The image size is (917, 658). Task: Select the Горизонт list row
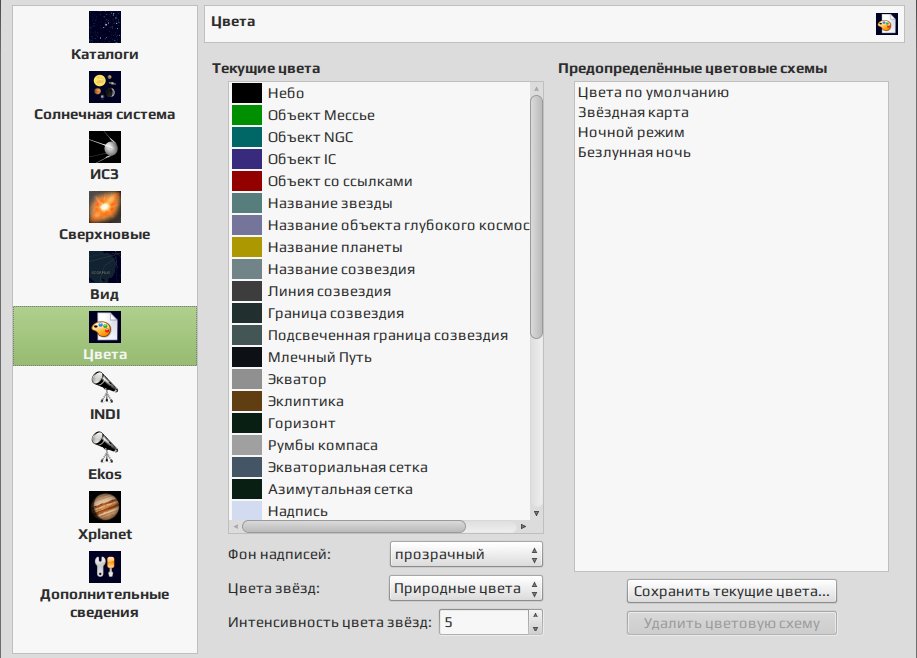(380, 423)
